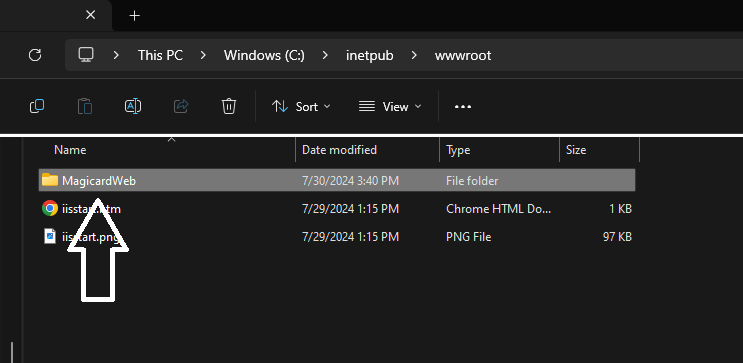Image resolution: width=743 pixels, height=363 pixels.
Task: Click the Rename icon in the toolbar
Action: click(133, 106)
